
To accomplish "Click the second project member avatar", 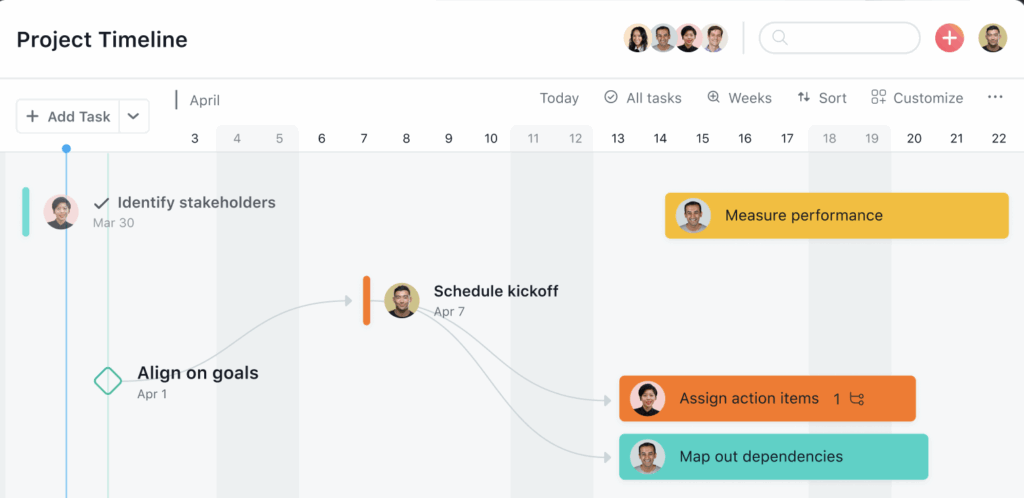I will click(x=663, y=39).
